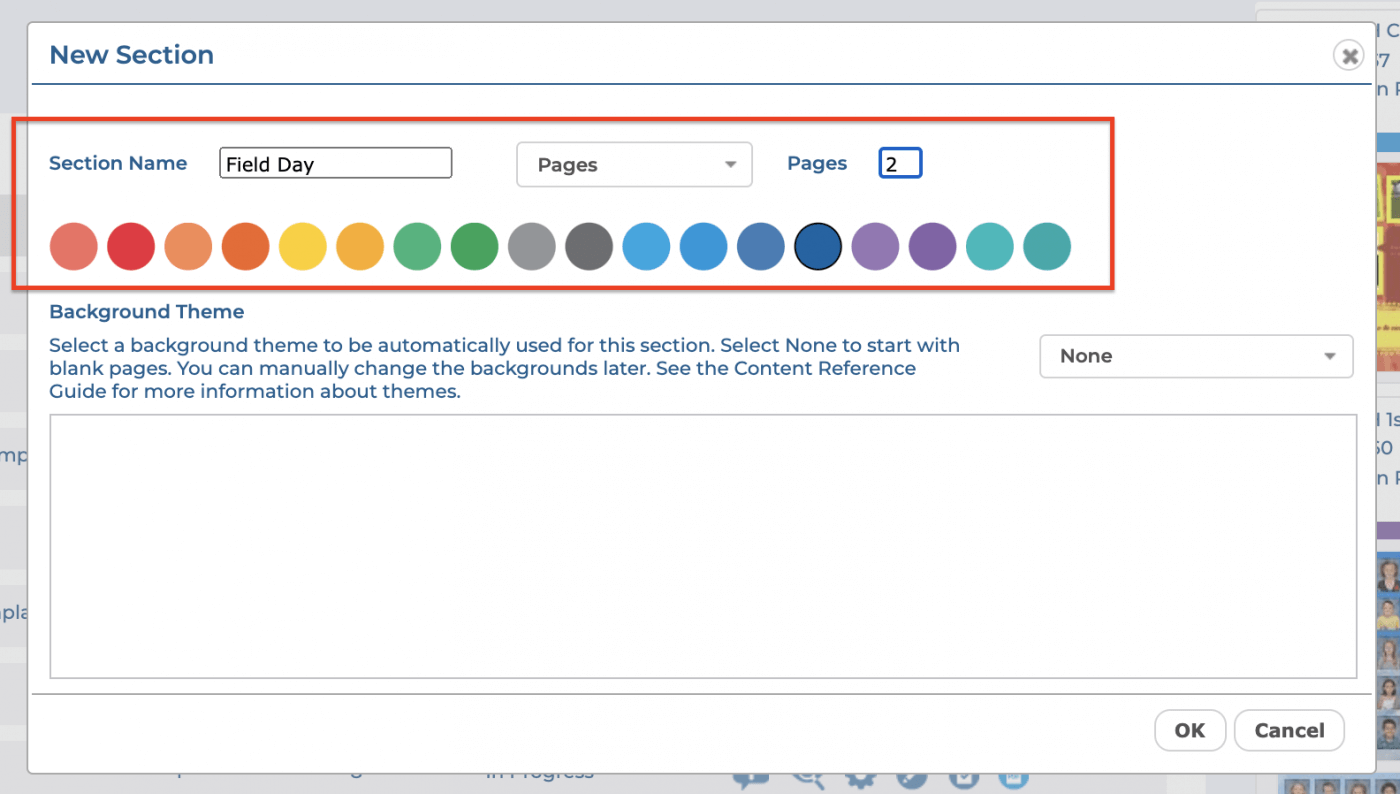The image size is (1400, 794).
Task: Open the Pages type dropdown
Action: [633, 165]
